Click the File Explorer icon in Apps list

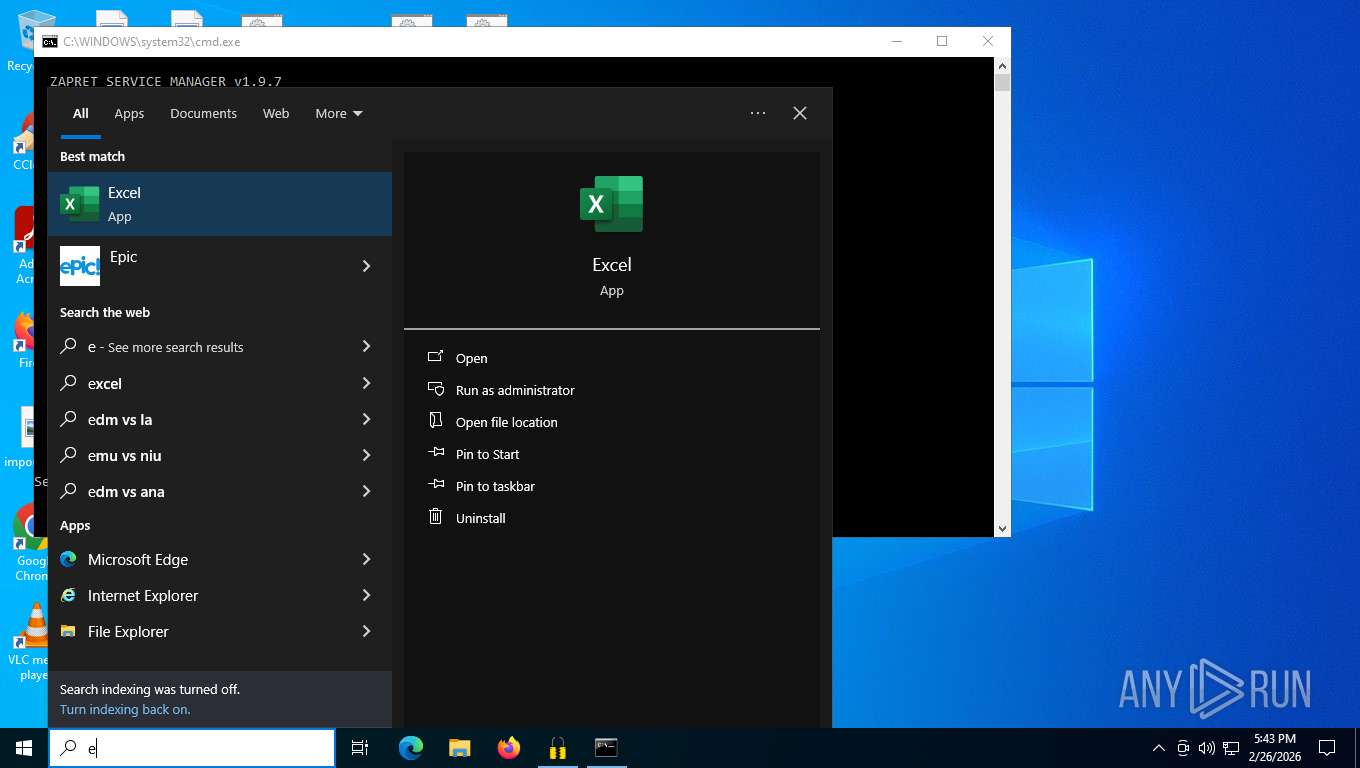coord(68,631)
